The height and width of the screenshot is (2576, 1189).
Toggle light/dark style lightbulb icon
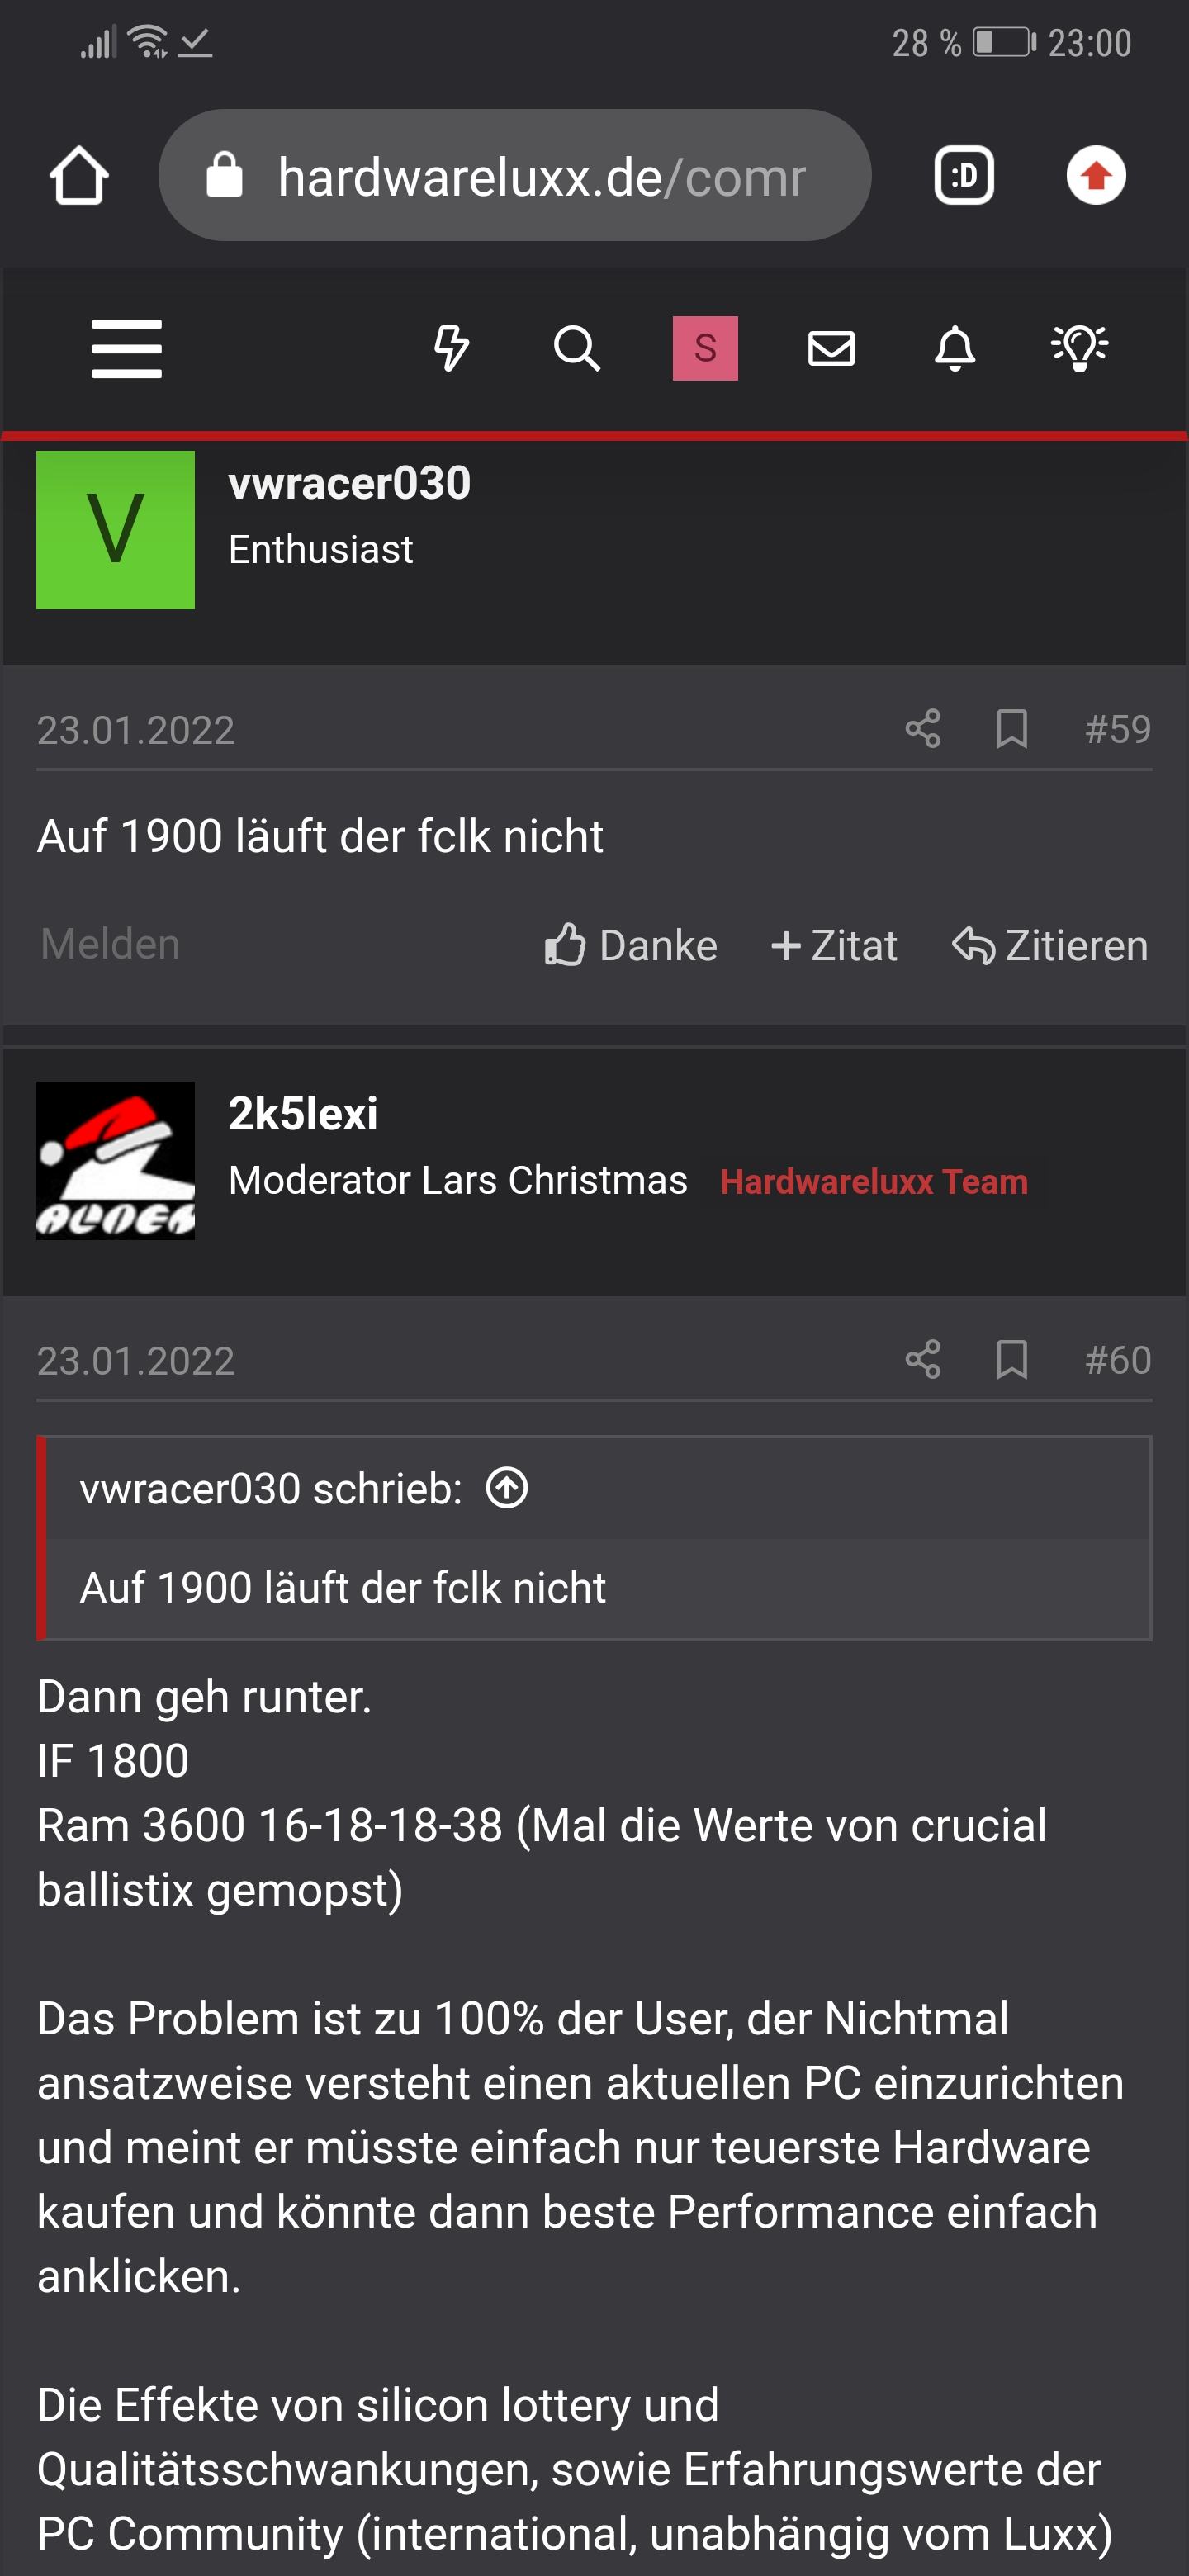(1079, 348)
